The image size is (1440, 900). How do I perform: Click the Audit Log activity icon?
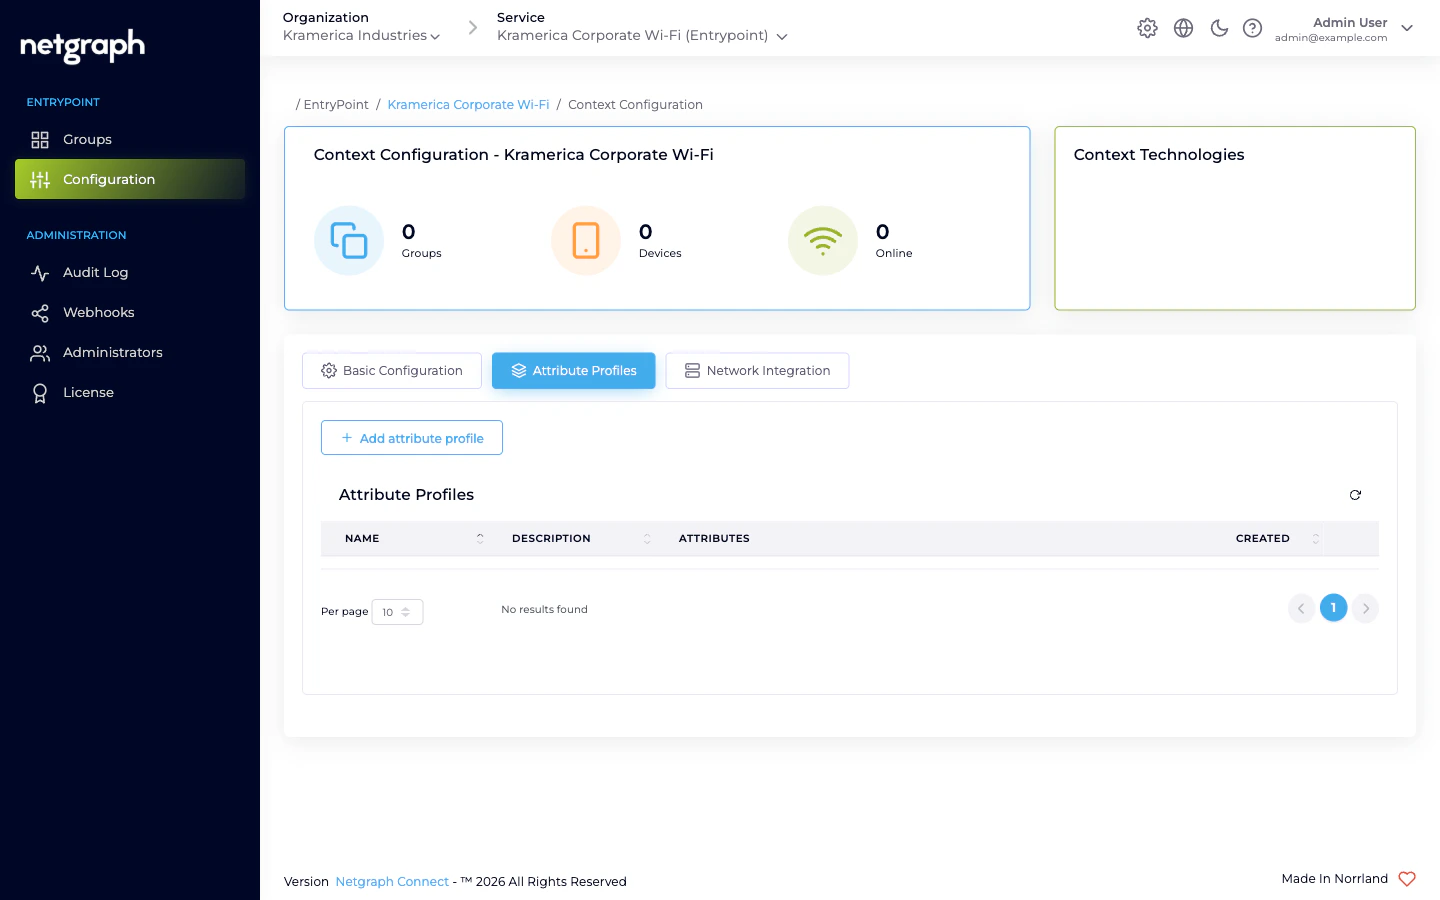[x=40, y=273]
